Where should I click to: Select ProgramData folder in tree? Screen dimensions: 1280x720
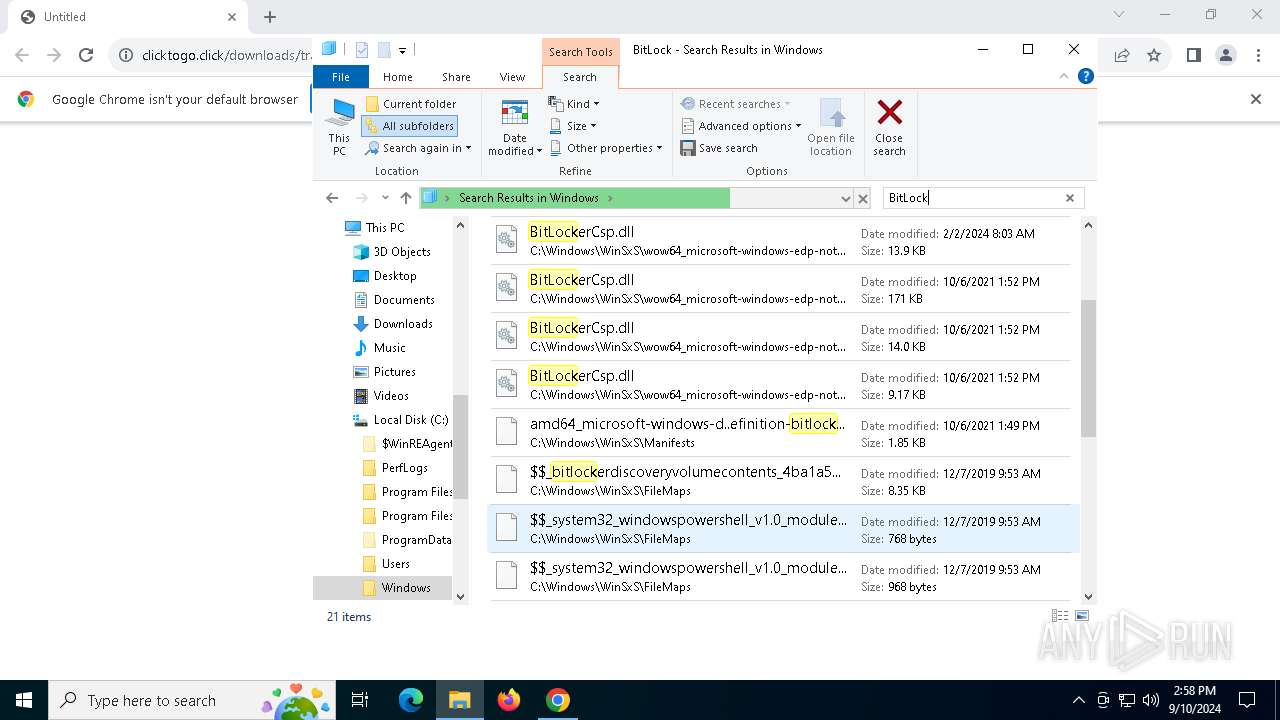416,540
